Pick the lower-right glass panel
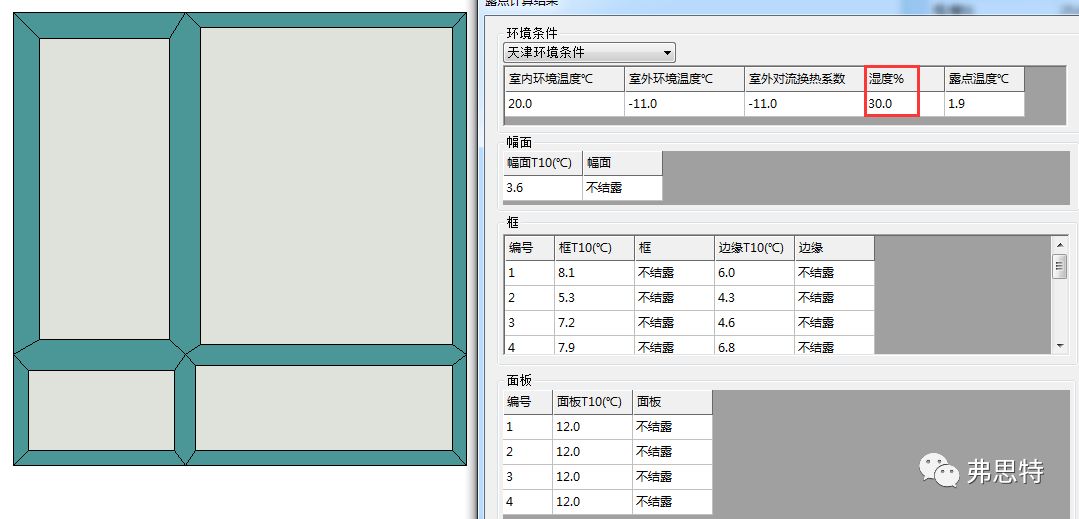This screenshot has height=519, width=1079. coord(323,408)
